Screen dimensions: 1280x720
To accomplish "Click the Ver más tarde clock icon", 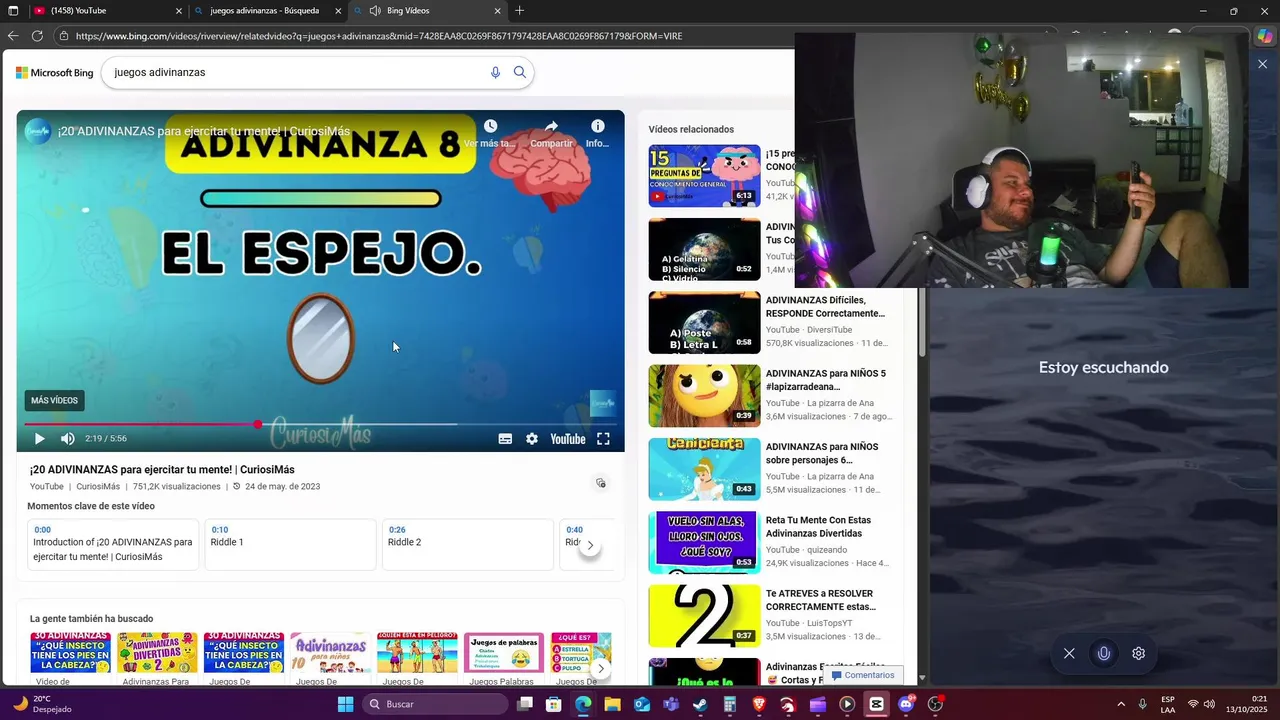I will pyautogui.click(x=490, y=126).
